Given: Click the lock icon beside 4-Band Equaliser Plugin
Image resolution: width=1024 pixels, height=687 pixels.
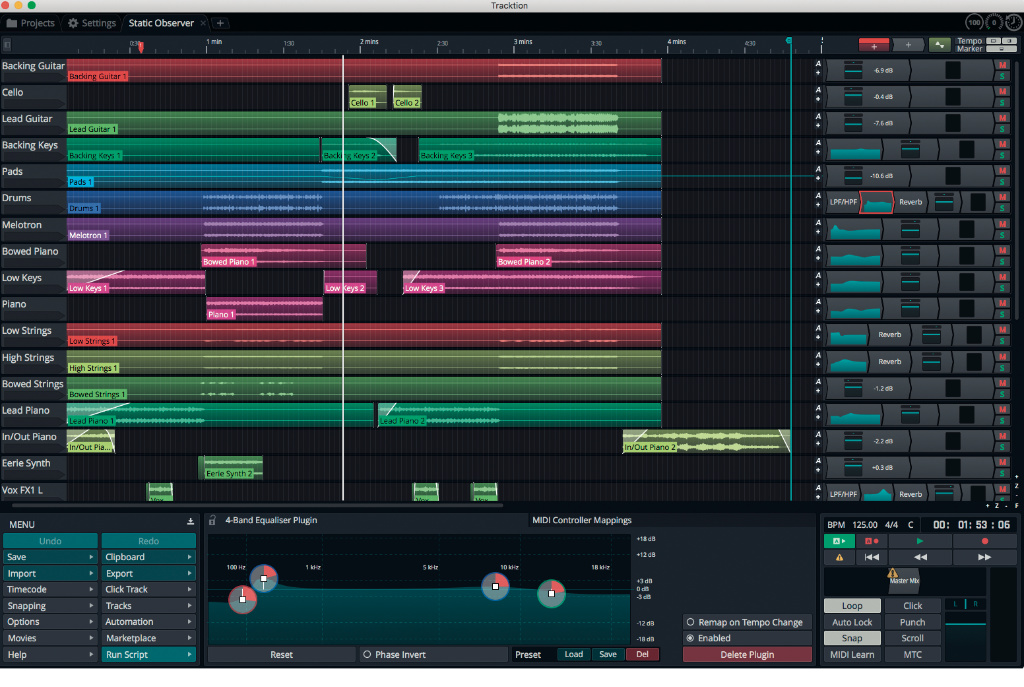Looking at the screenshot, I should 212,521.
